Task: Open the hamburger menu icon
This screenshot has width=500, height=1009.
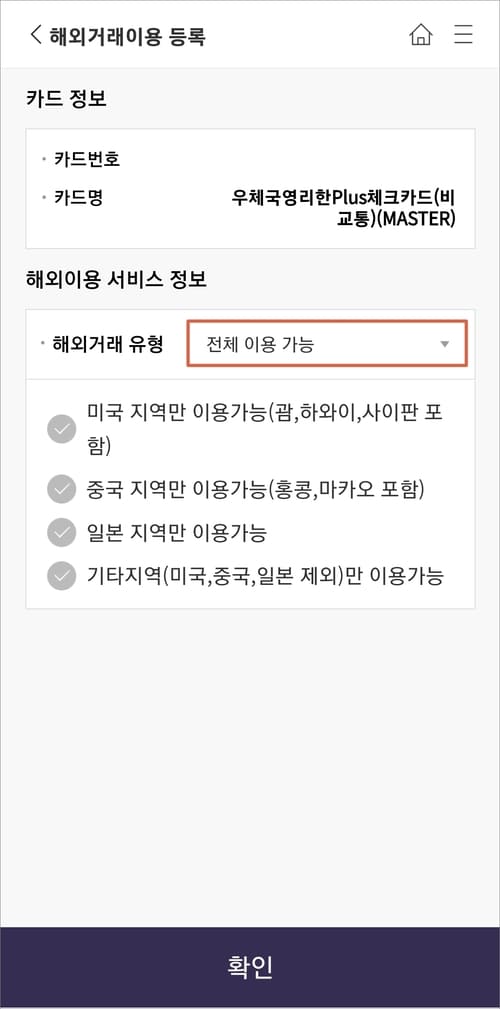Action: (x=463, y=35)
